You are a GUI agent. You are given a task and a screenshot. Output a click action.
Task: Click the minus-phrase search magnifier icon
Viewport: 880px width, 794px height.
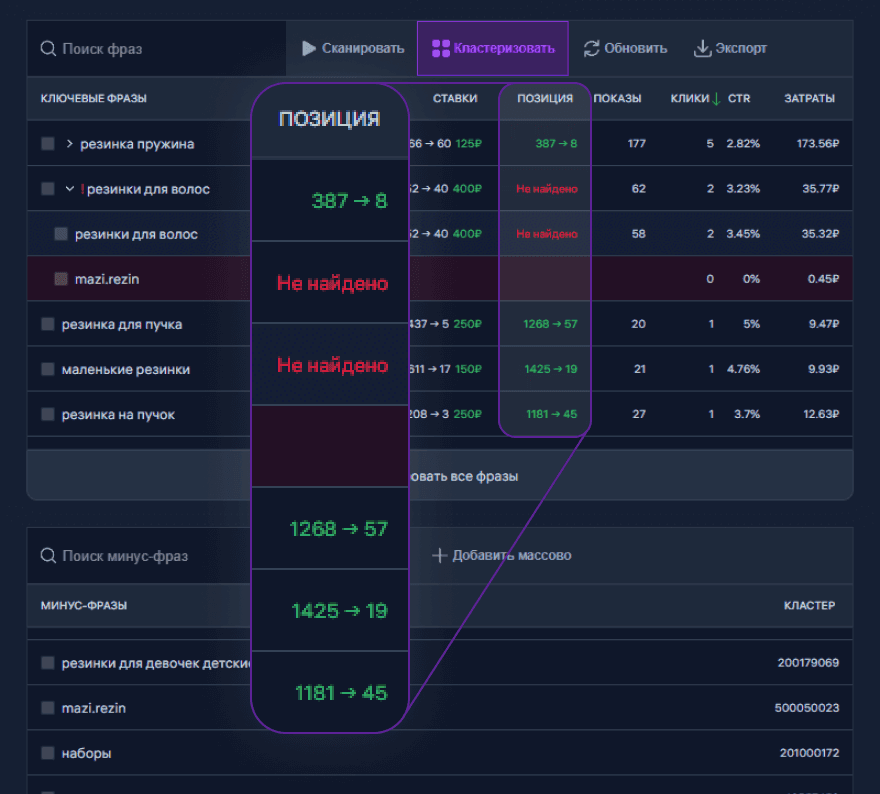(x=48, y=555)
